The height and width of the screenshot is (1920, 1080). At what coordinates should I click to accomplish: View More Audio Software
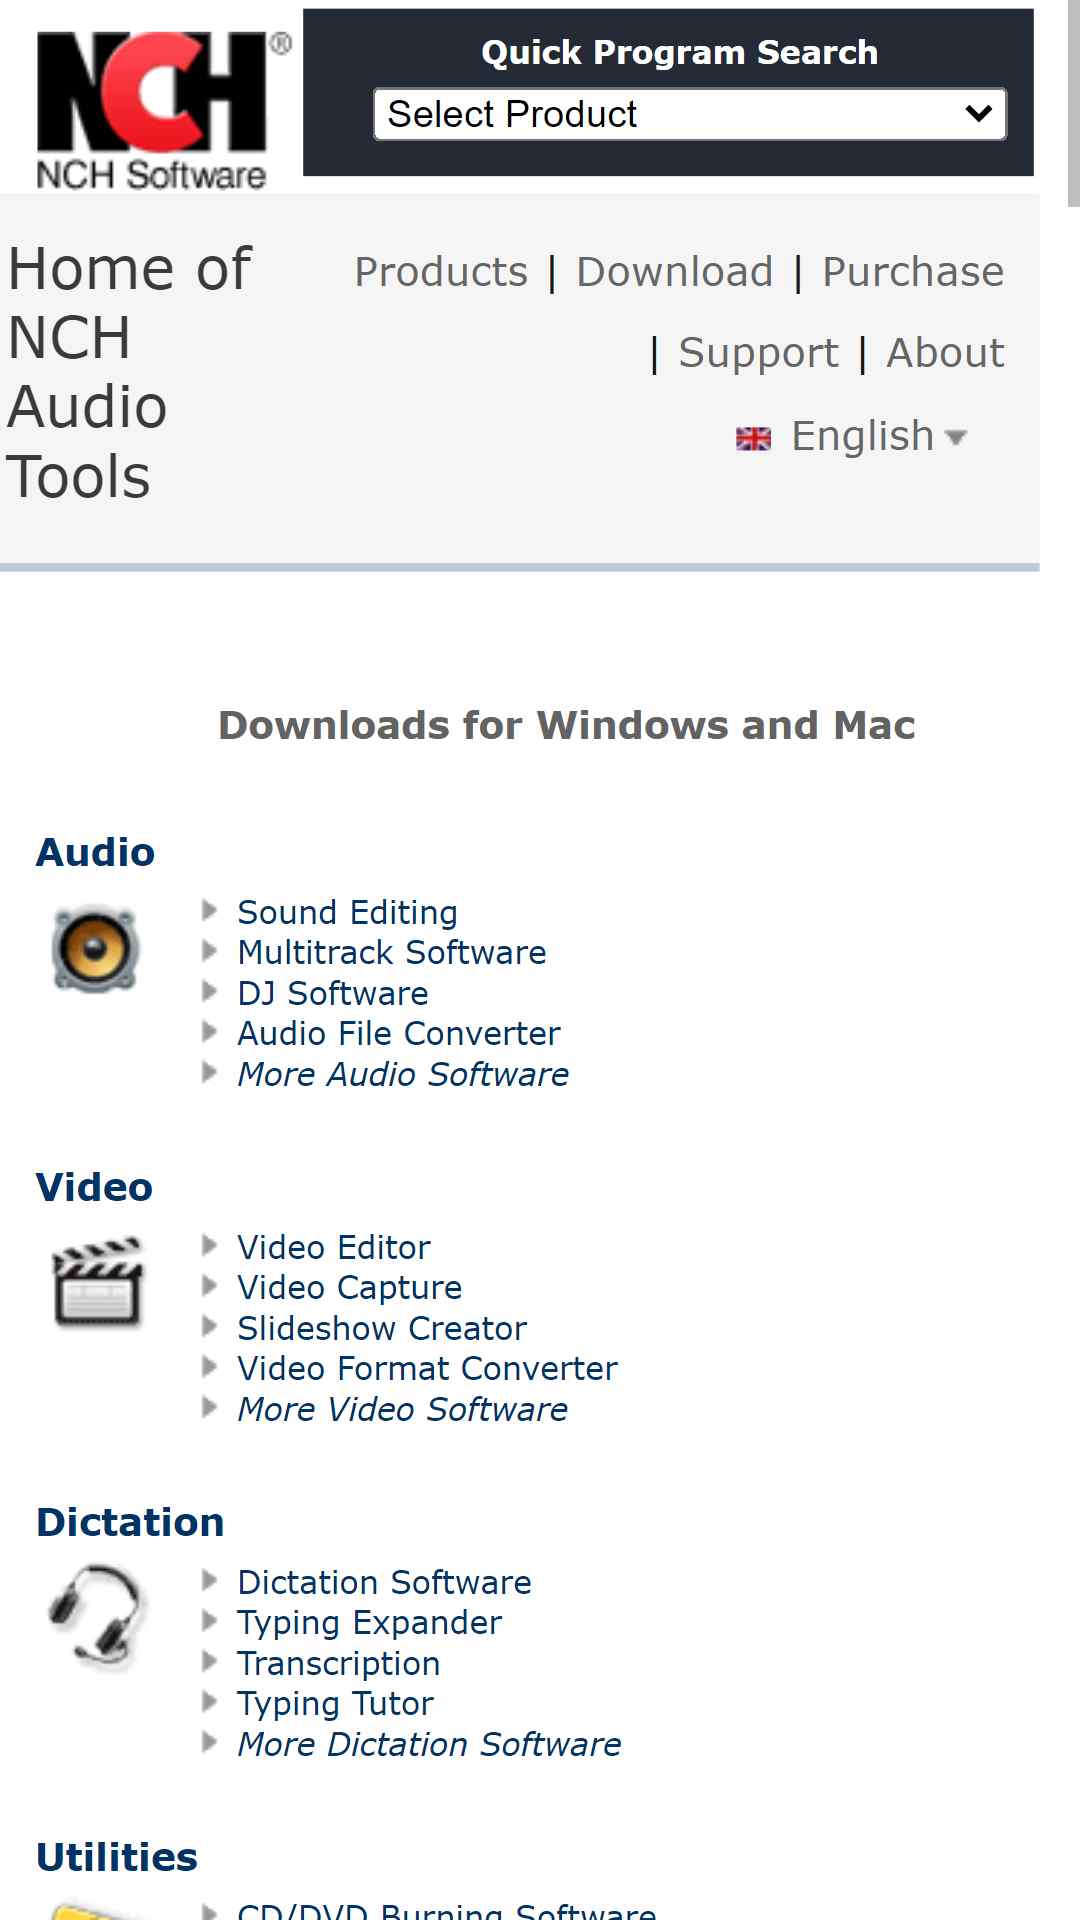coord(403,1074)
